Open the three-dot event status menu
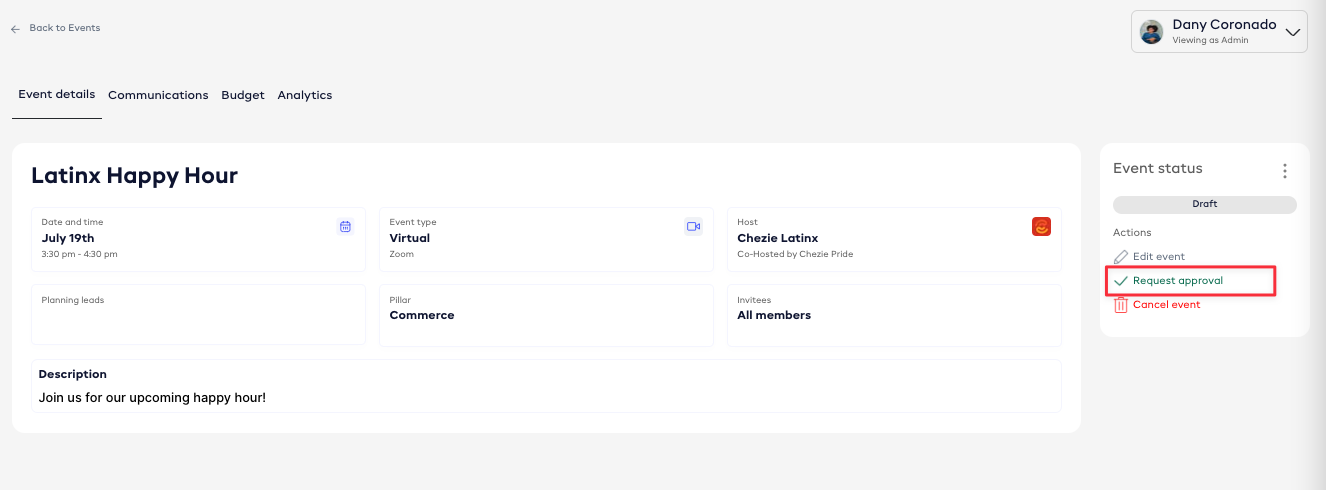1326x490 pixels. coord(1285,171)
